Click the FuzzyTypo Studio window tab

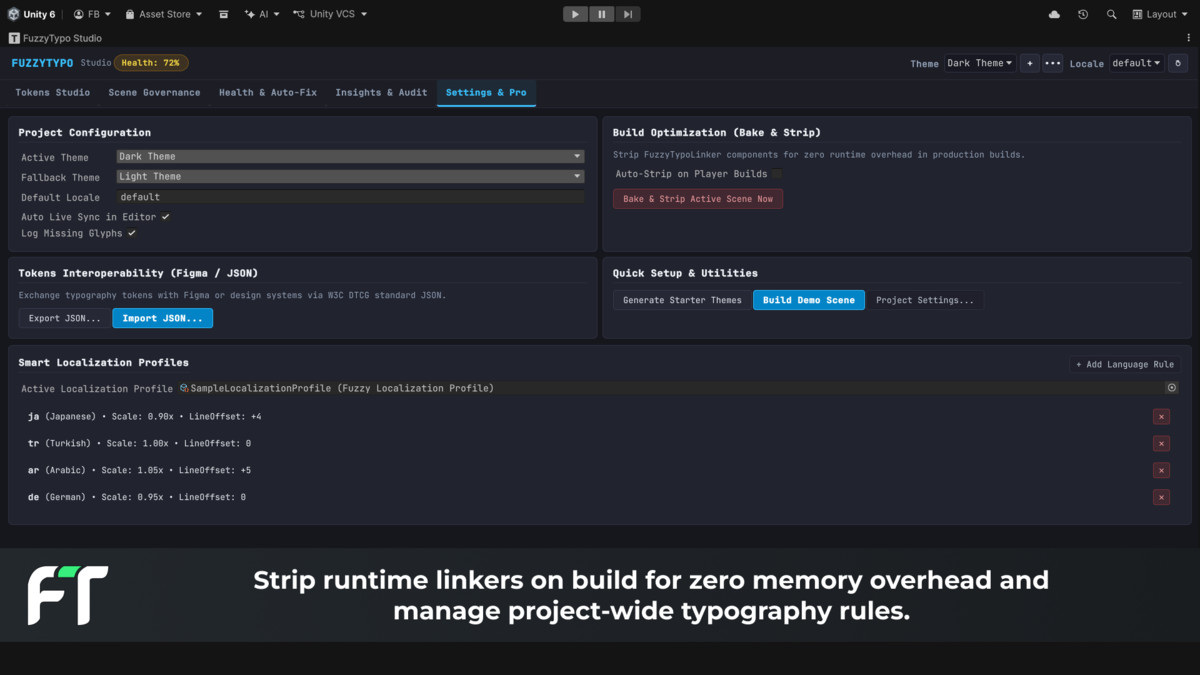pos(56,38)
